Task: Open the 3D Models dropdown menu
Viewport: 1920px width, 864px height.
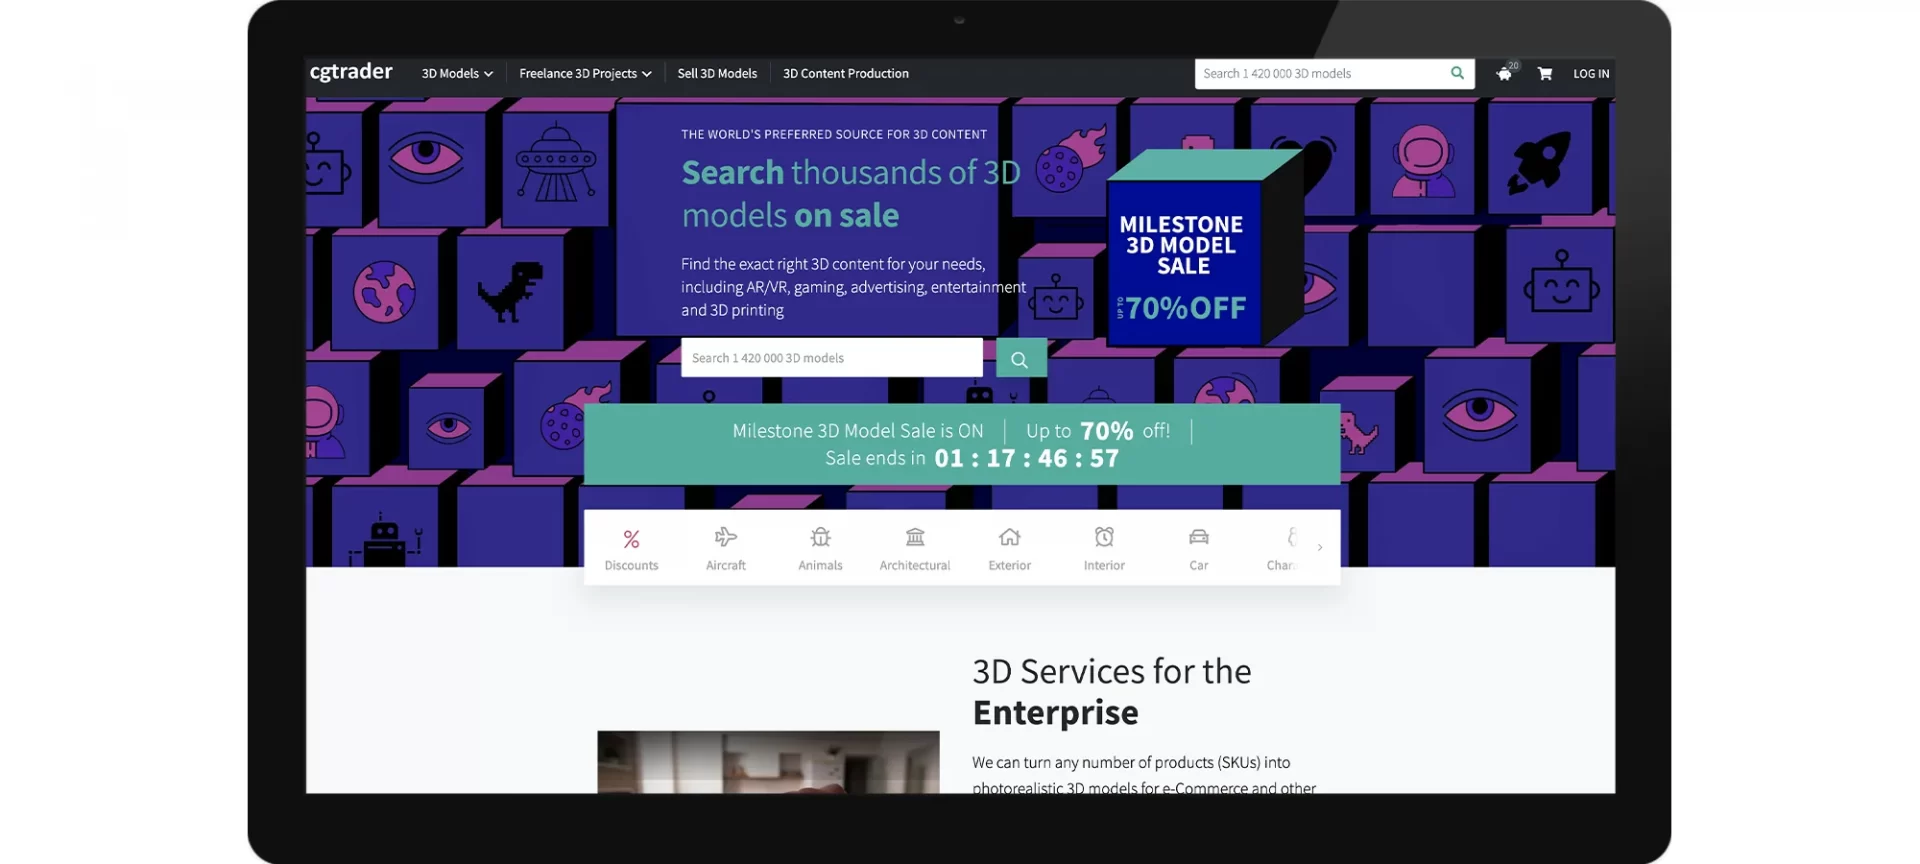Action: click(457, 74)
